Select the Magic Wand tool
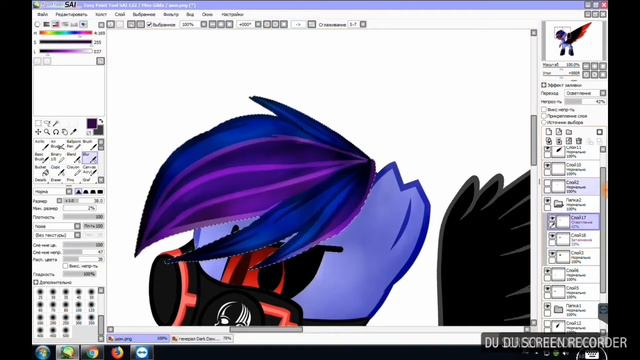Viewport: 640px width, 360px height. (56, 123)
